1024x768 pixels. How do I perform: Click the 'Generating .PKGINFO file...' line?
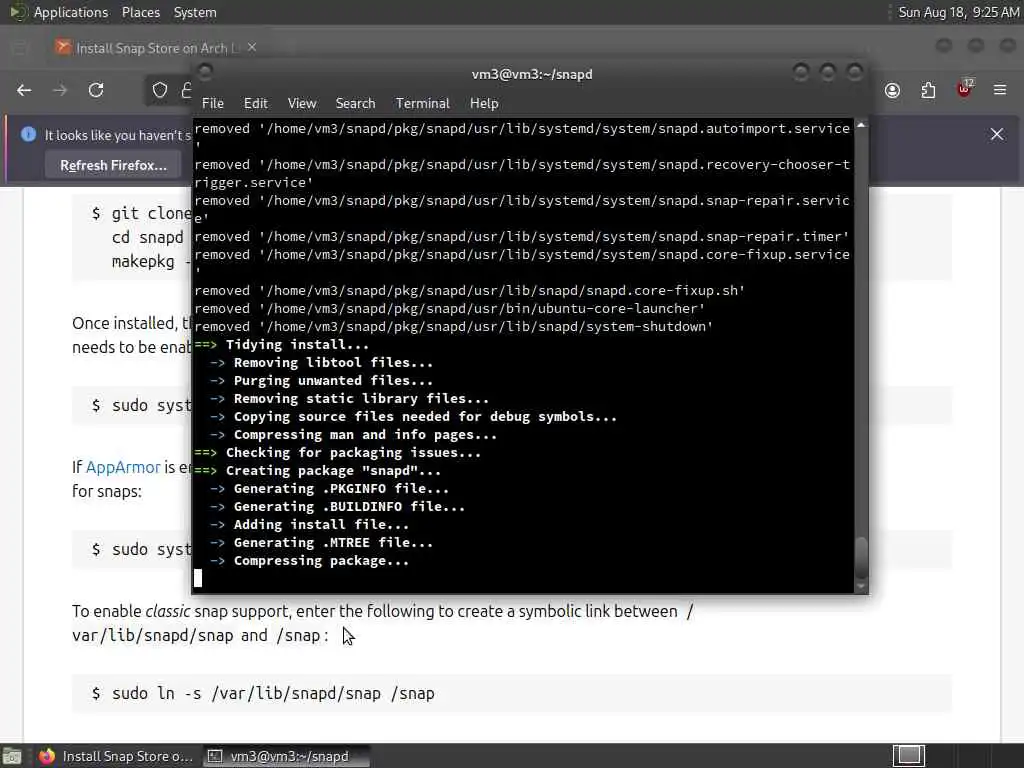point(341,488)
